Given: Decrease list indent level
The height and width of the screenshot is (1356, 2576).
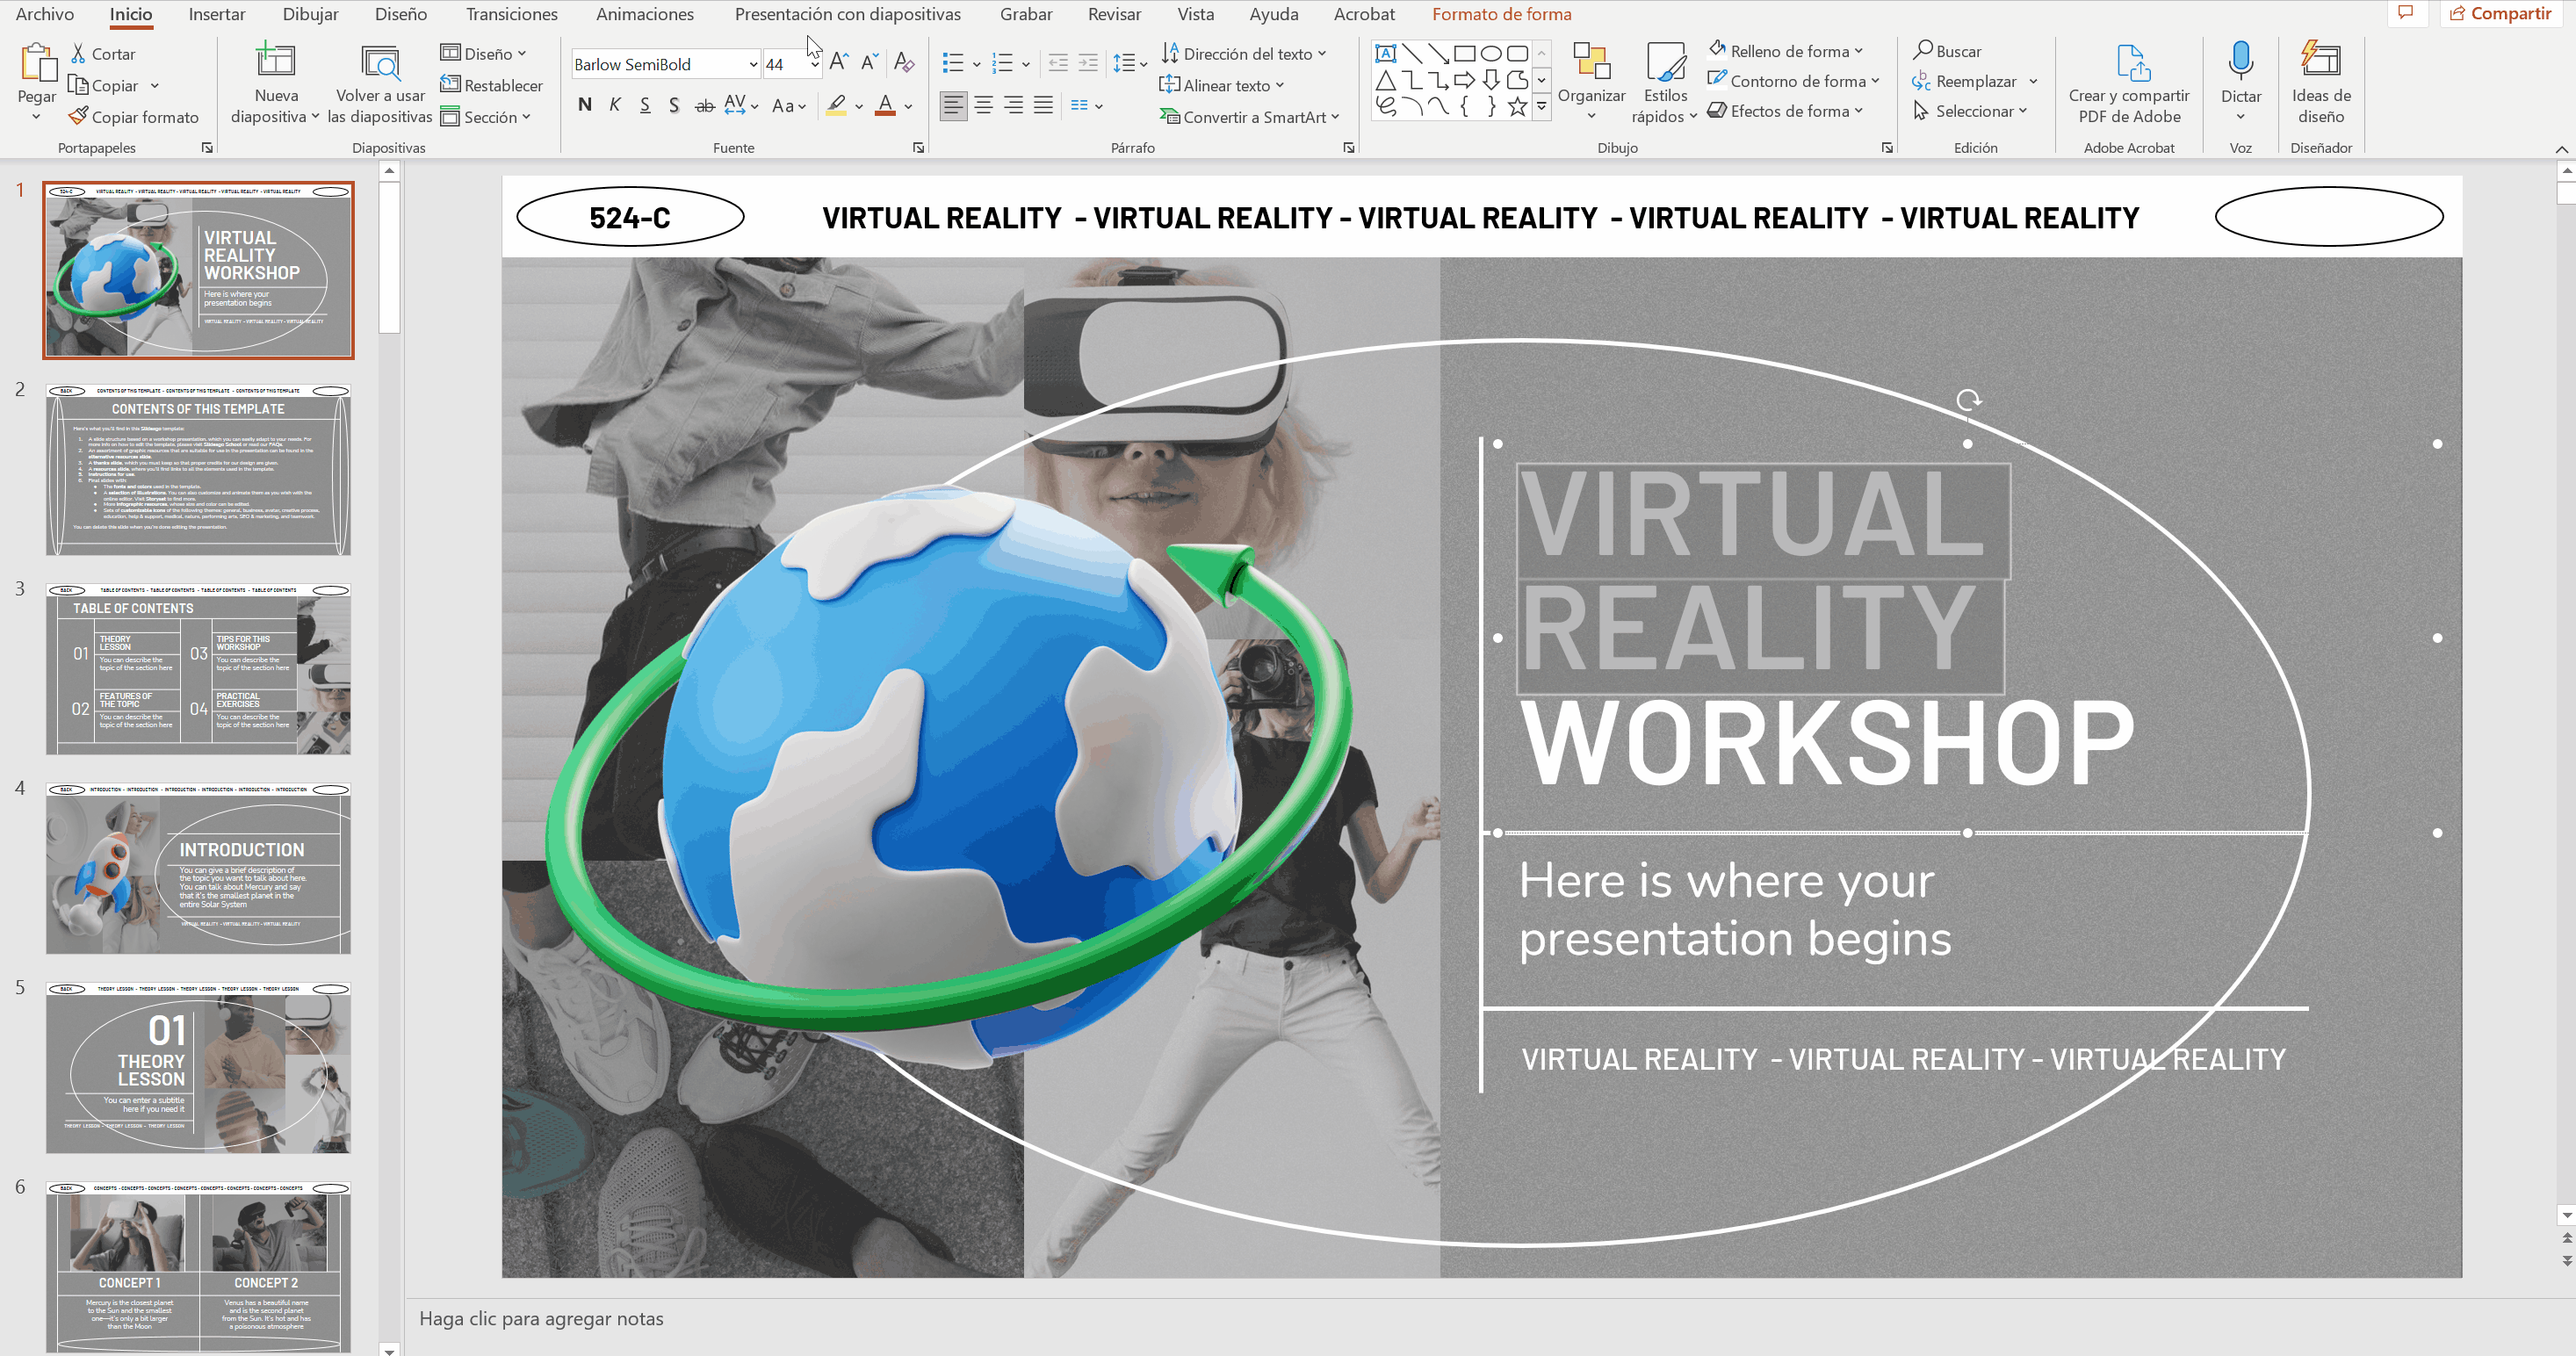Looking at the screenshot, I should pos(1058,64).
